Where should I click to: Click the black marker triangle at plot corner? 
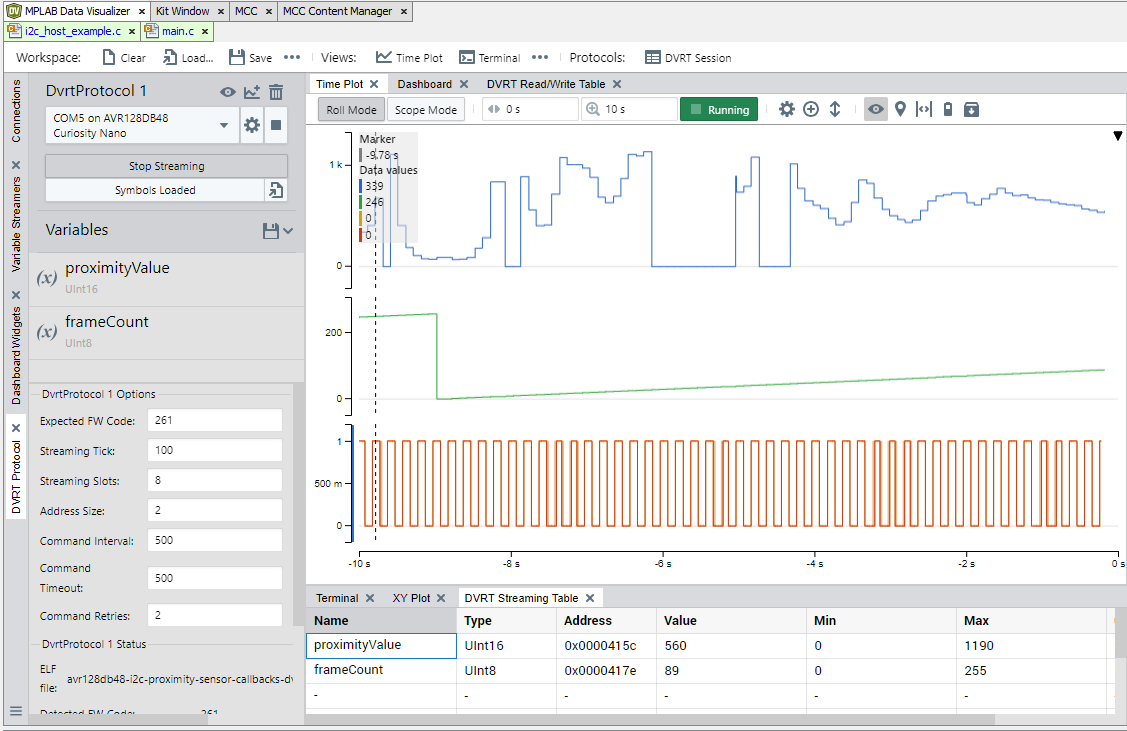point(1118,136)
